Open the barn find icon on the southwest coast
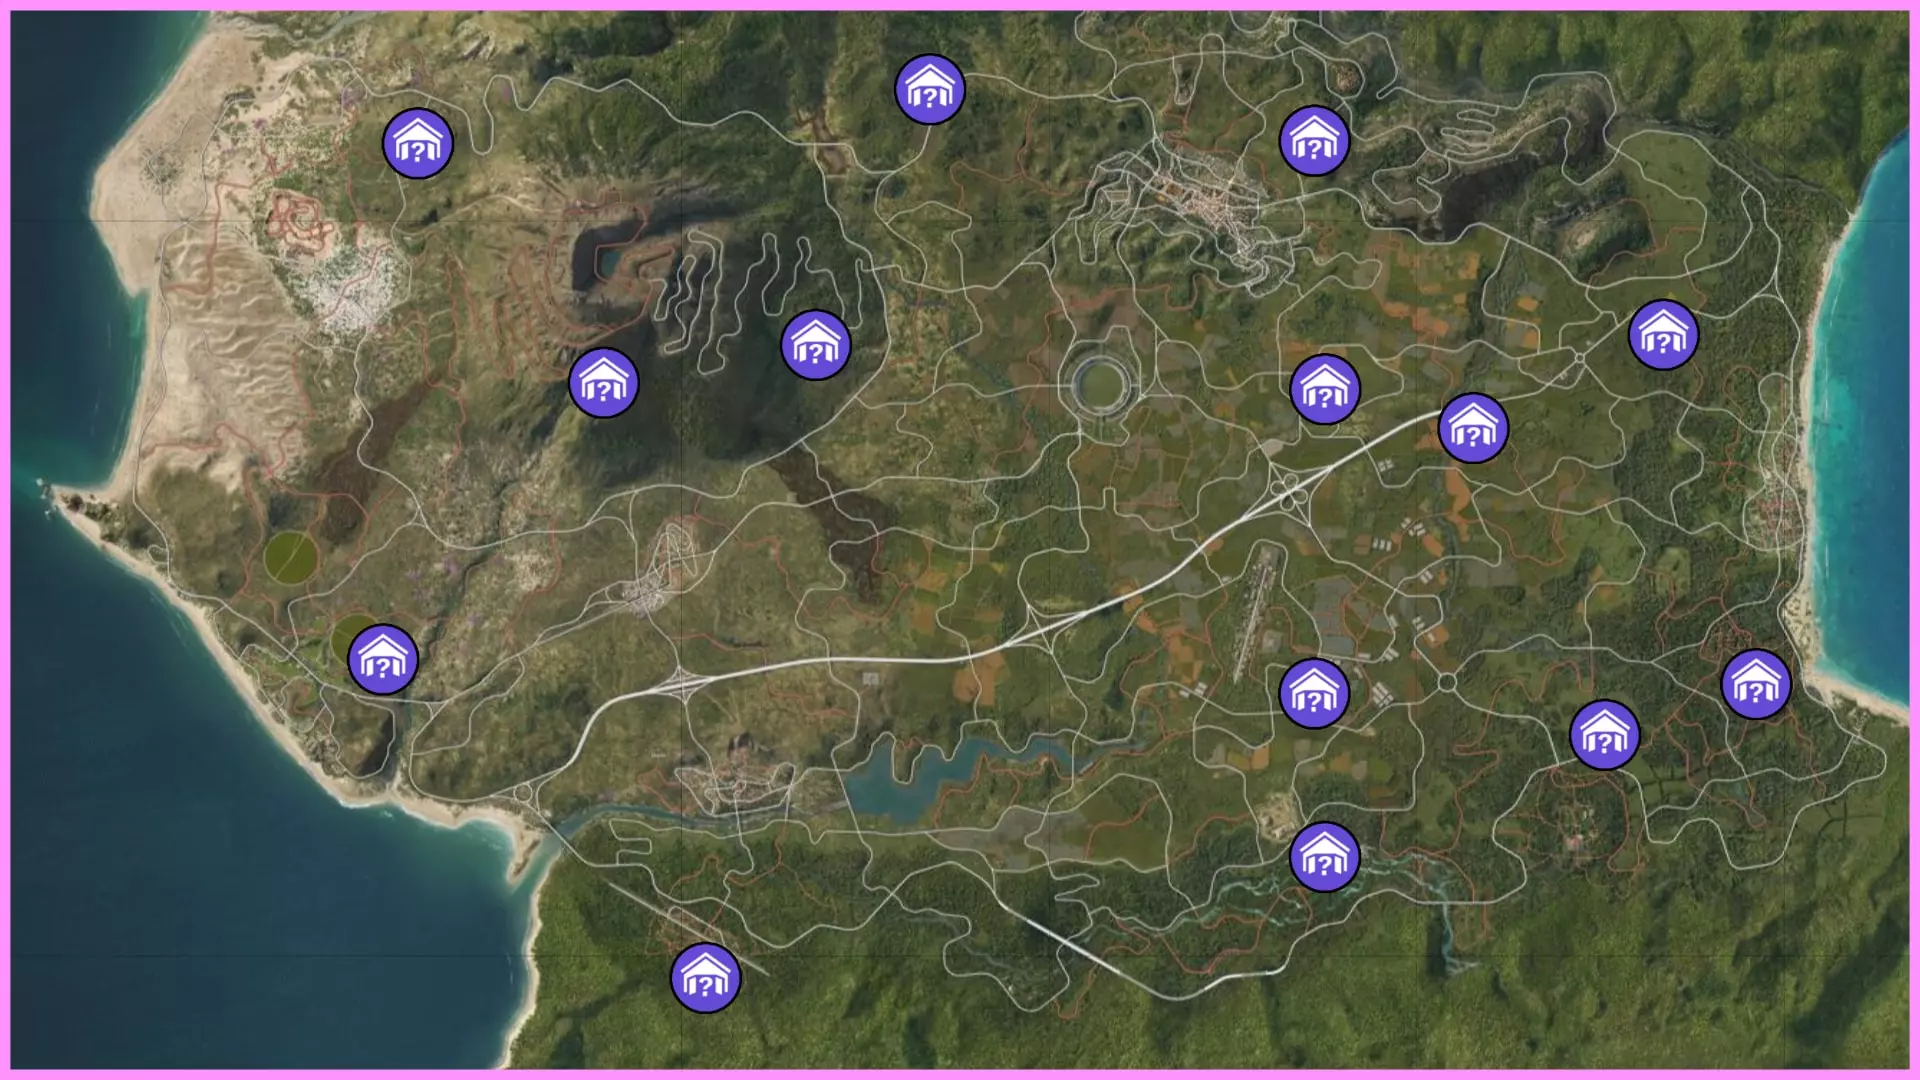This screenshot has height=1080, width=1920. pos(382,659)
